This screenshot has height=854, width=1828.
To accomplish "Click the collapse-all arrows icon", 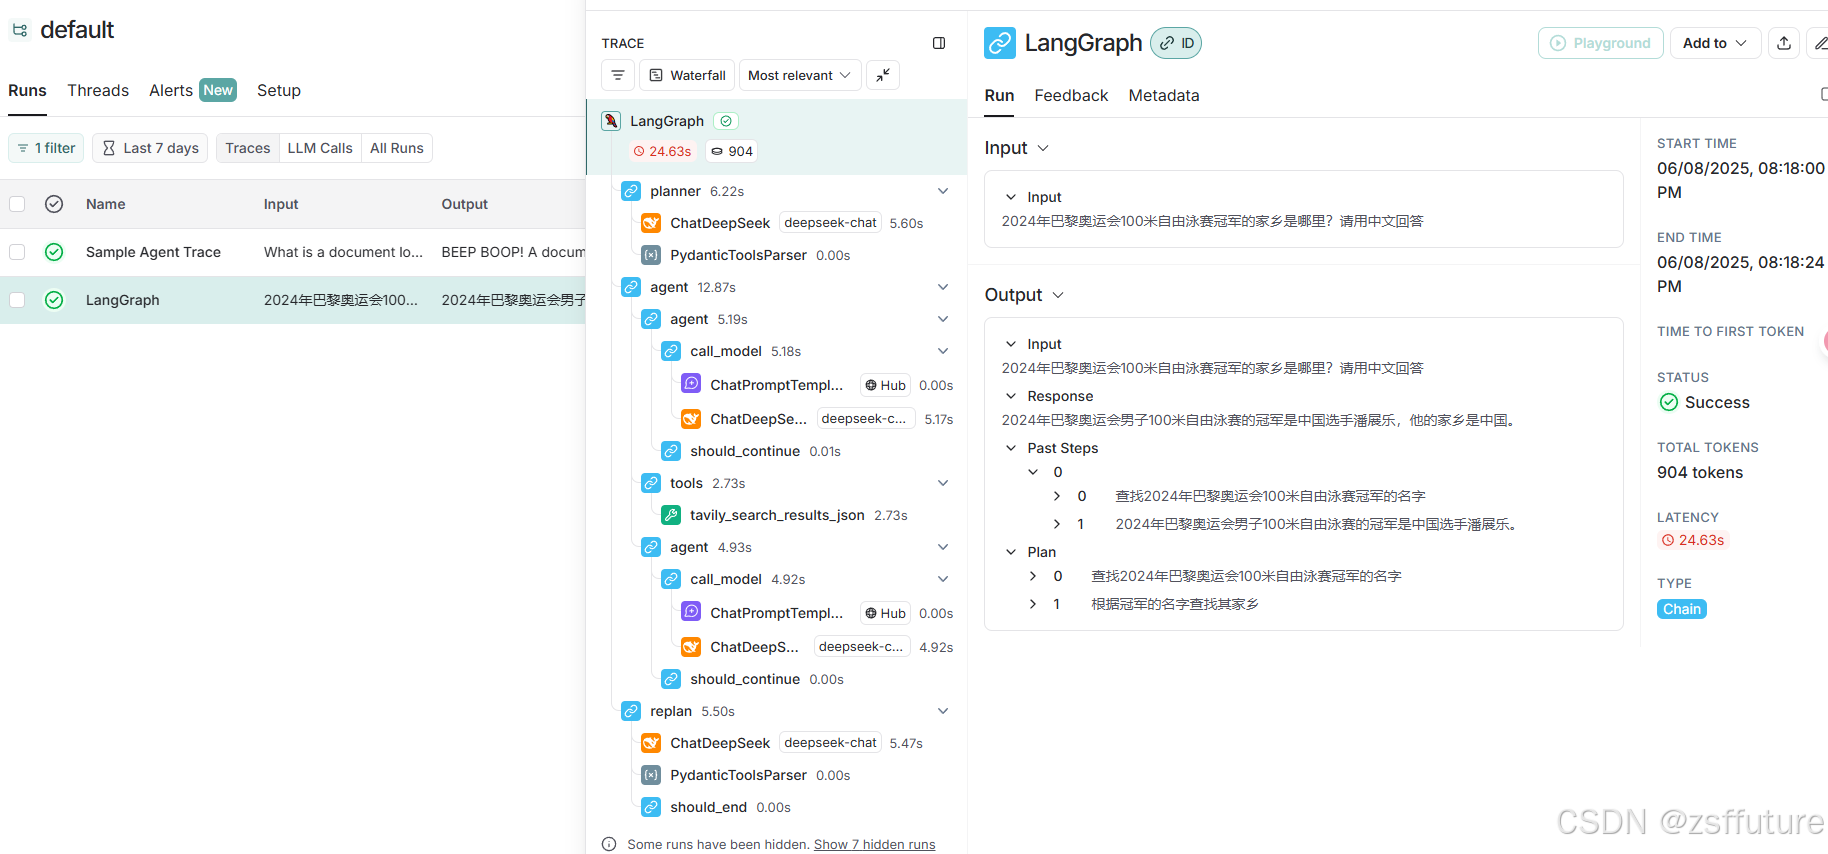I will point(883,75).
